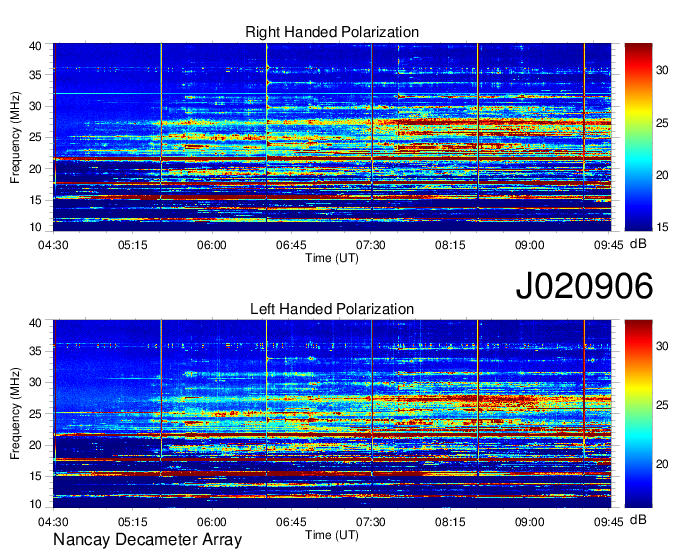Screen dimensions: 680x552
Task: Click the 10 MHz tick of bottom plot
Action: coord(35,504)
